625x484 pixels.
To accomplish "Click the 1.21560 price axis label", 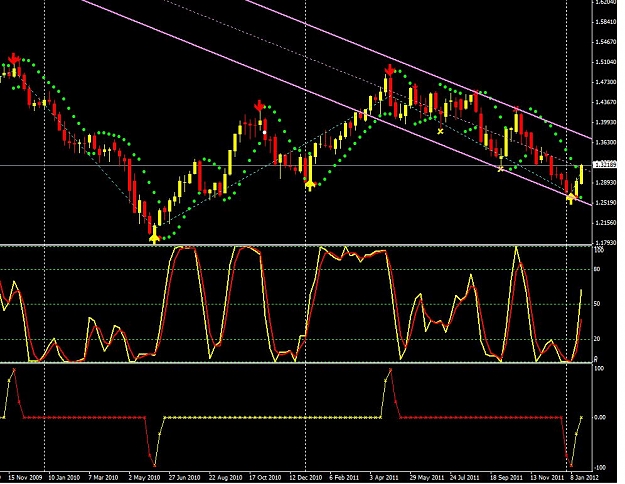I will click(x=606, y=223).
